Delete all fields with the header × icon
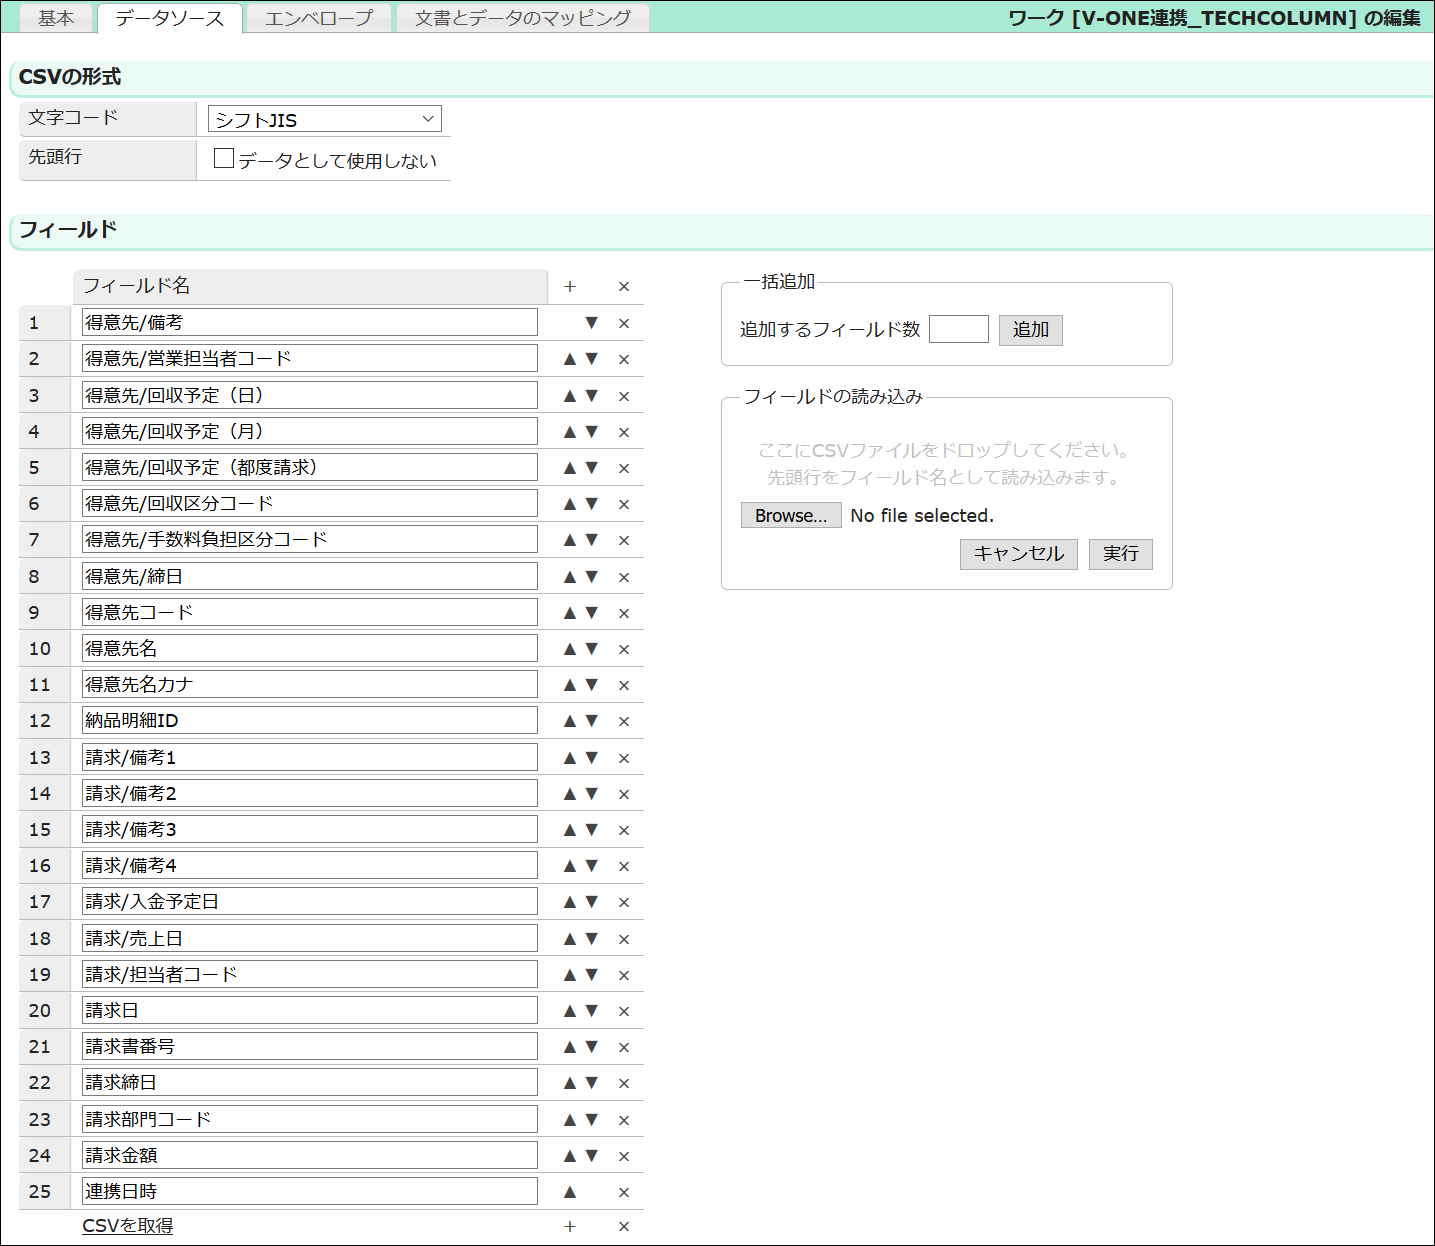 623,286
